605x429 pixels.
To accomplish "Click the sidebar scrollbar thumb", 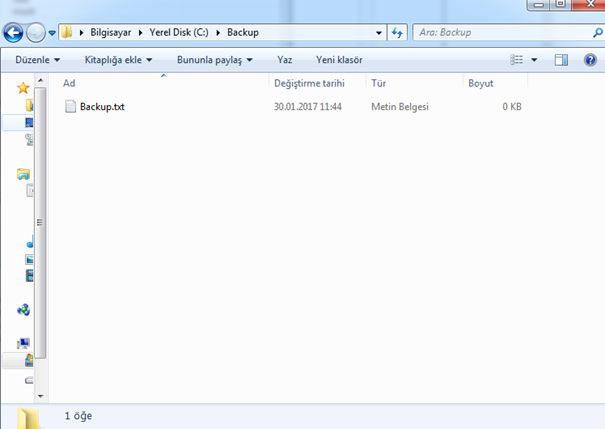I will (40, 223).
